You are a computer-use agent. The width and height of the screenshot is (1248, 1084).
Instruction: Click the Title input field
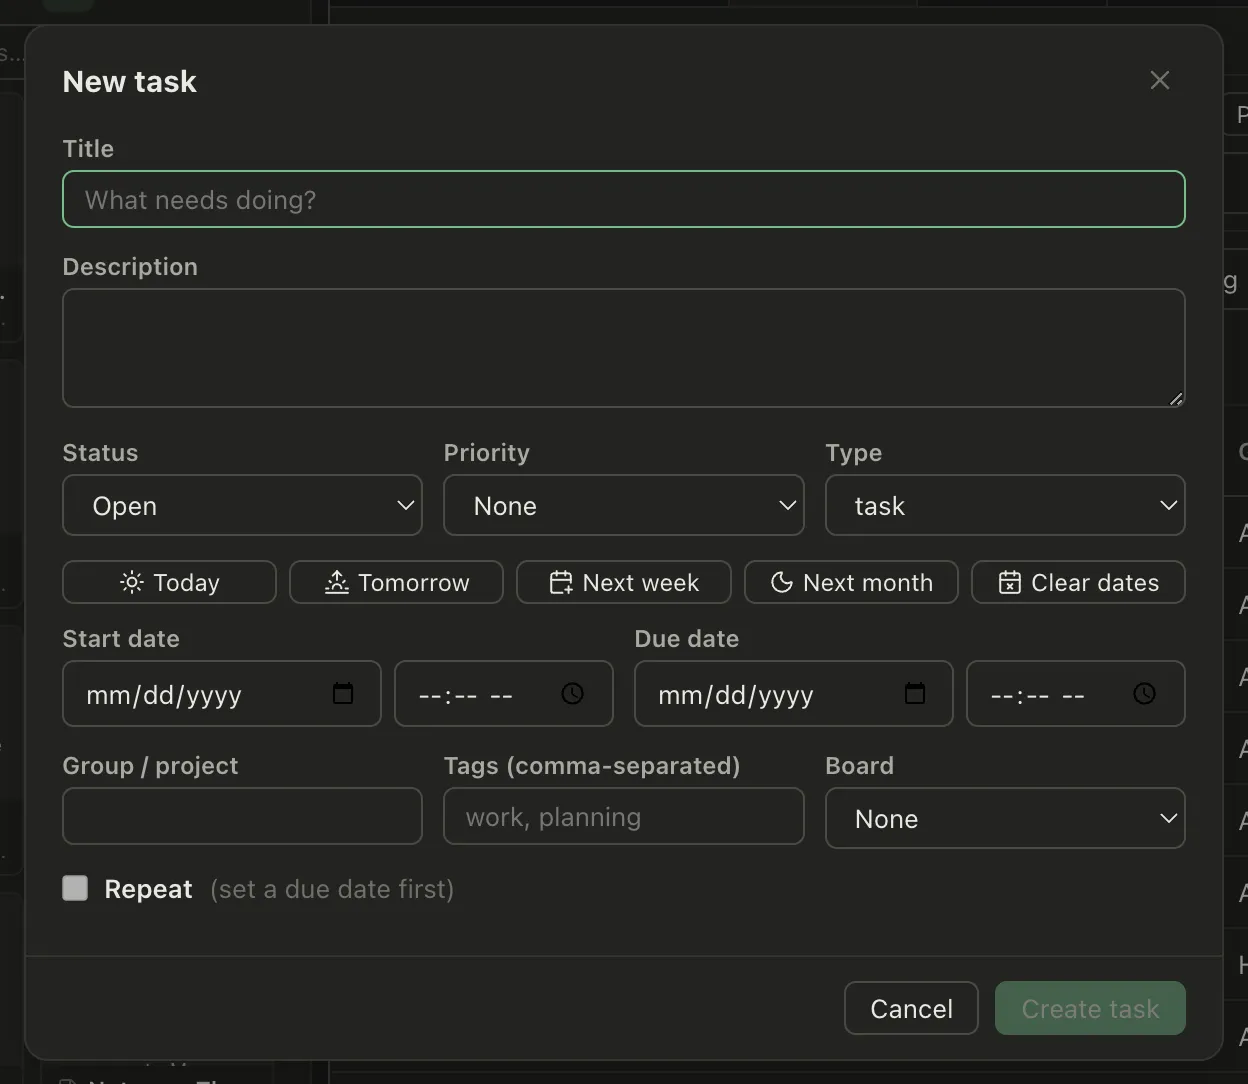[x=624, y=199]
